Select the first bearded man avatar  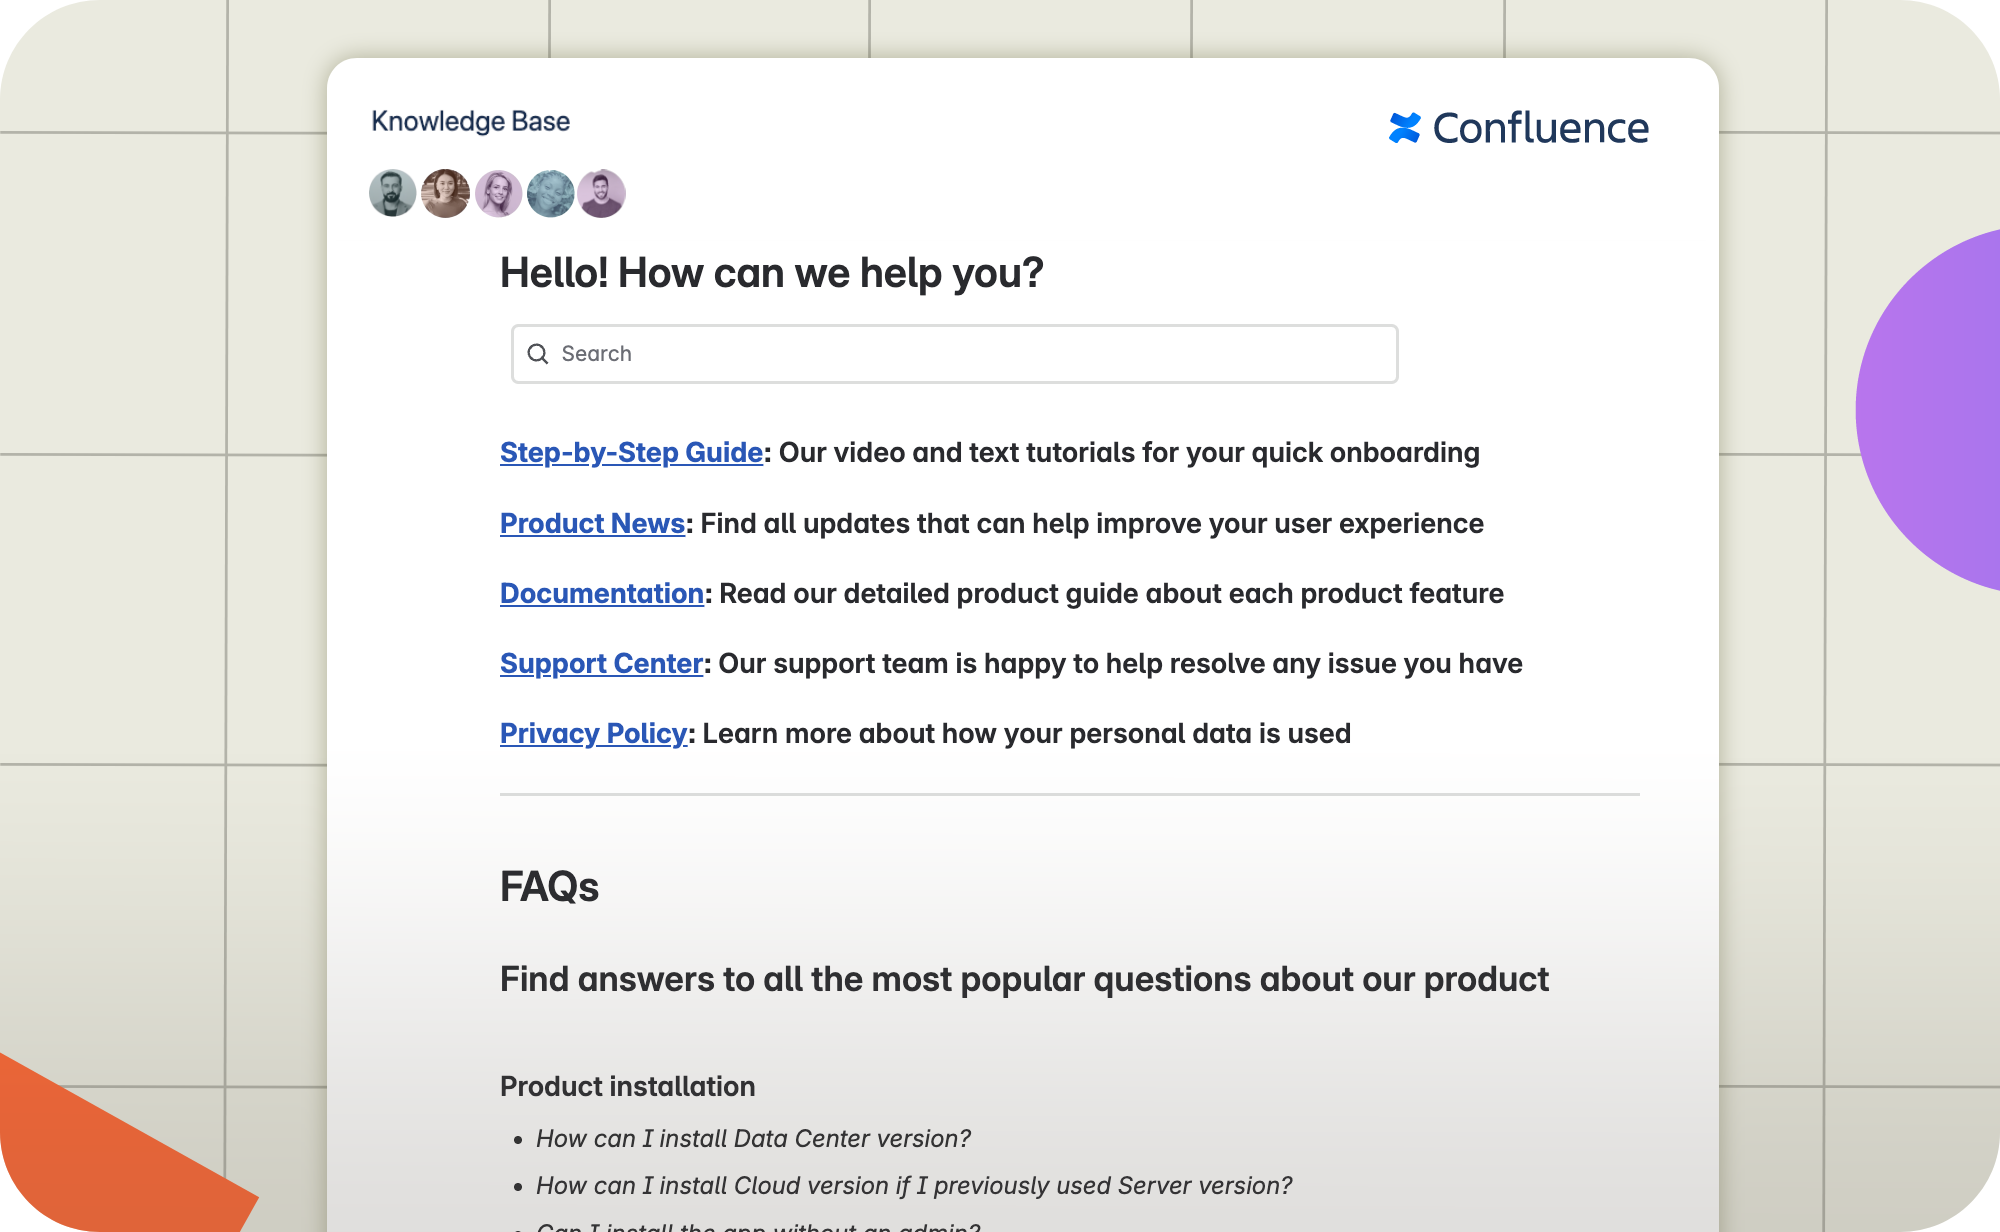[393, 193]
